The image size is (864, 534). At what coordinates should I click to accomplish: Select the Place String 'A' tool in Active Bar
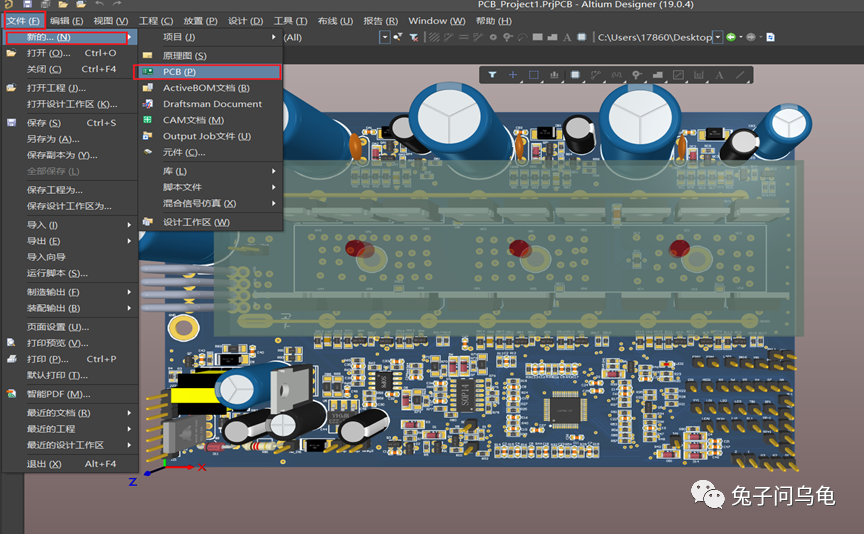[718, 75]
